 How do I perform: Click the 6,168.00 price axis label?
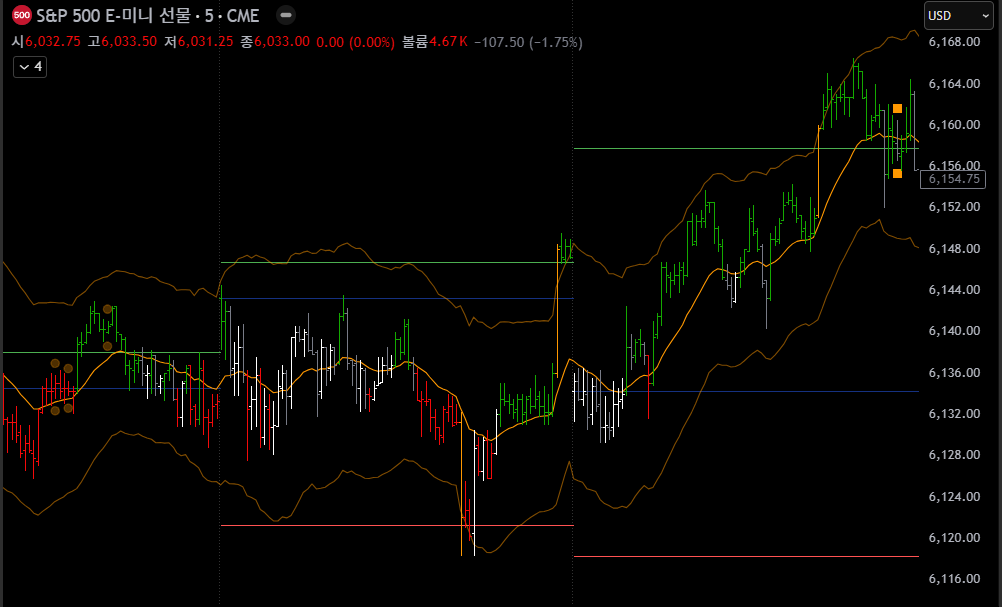pos(954,42)
